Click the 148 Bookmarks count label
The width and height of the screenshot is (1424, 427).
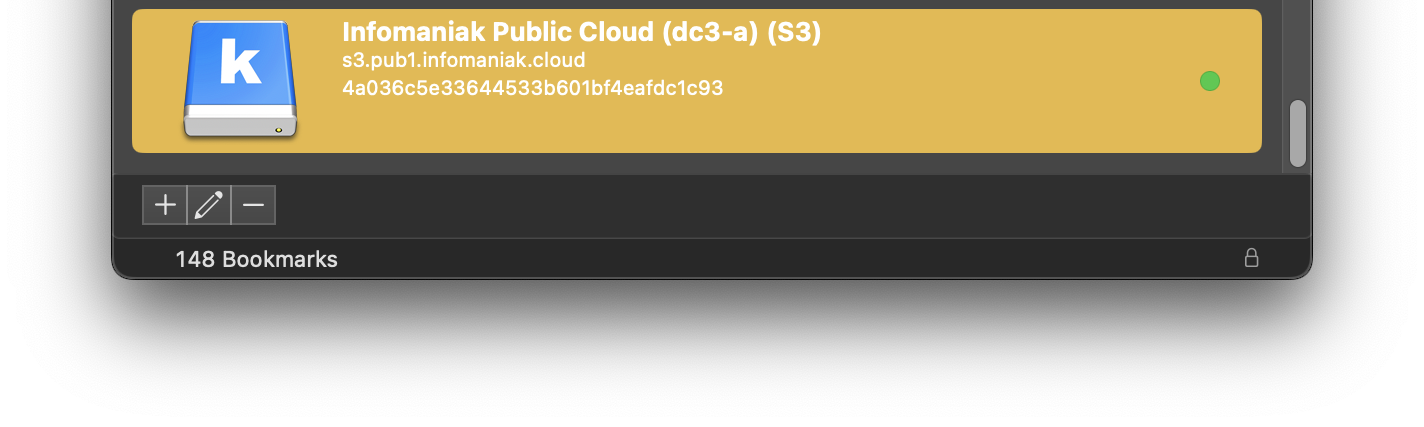pos(256,260)
